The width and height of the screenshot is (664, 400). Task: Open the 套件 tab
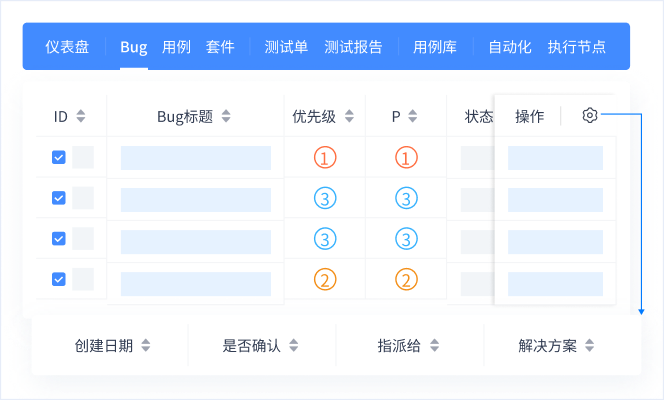(x=220, y=47)
